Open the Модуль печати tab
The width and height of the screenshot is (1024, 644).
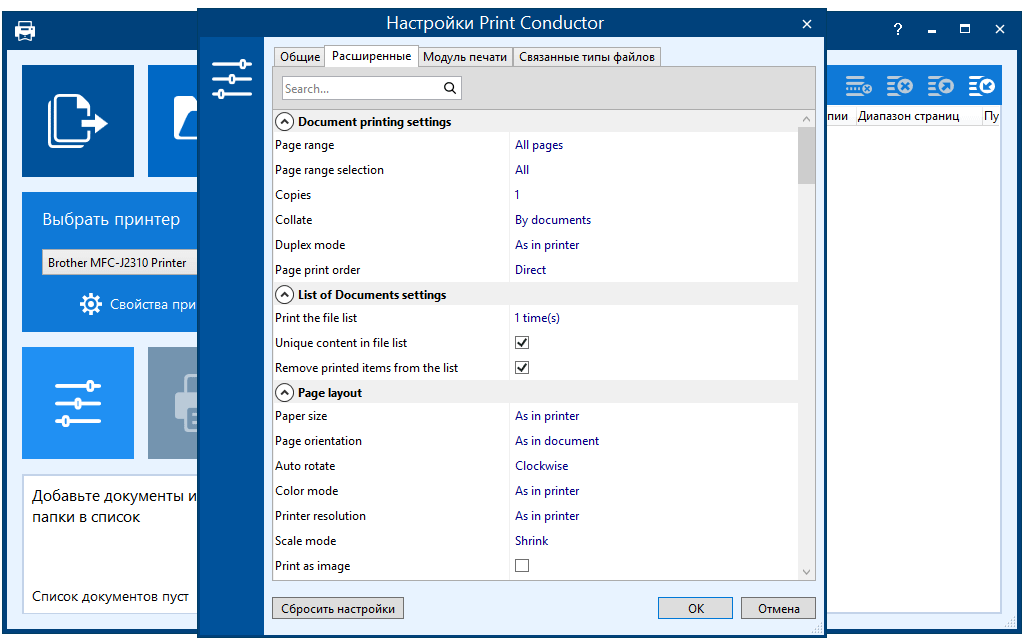465,57
